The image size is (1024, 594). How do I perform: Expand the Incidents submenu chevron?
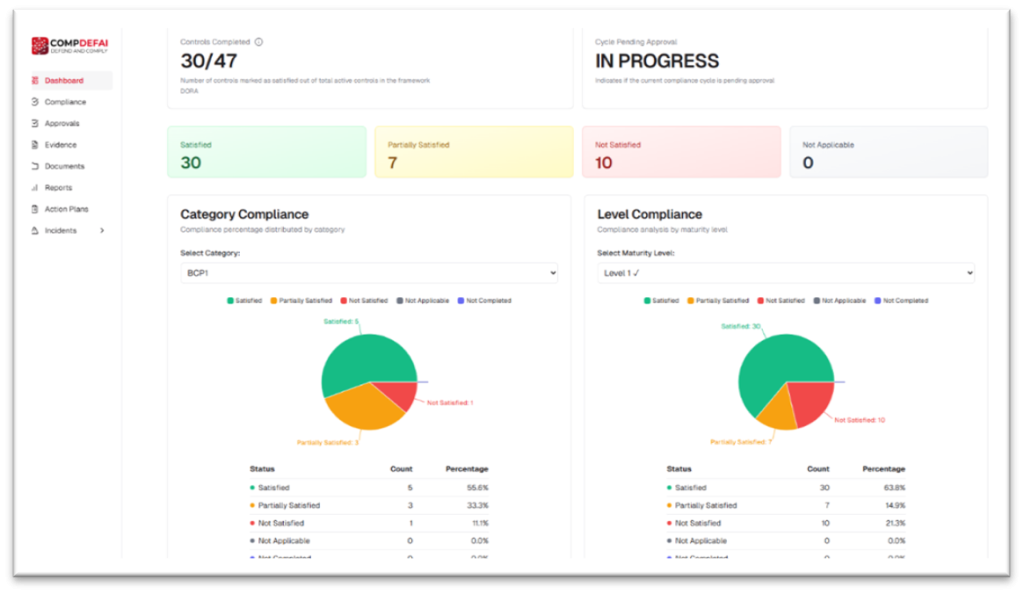pos(101,231)
